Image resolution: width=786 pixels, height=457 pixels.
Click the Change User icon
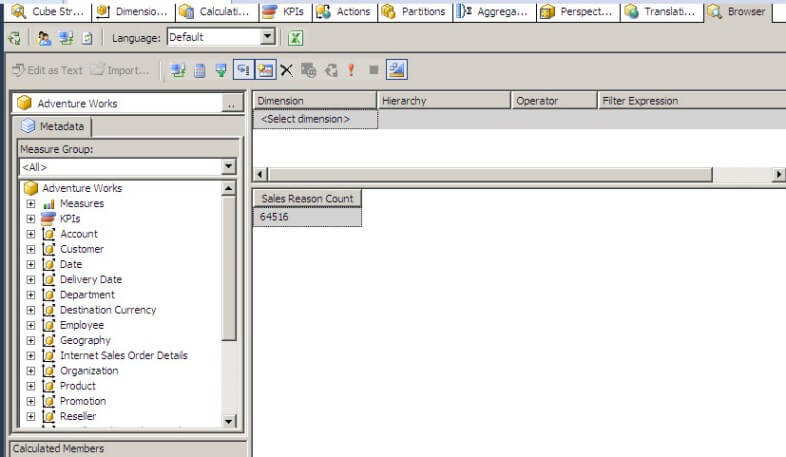tap(44, 38)
